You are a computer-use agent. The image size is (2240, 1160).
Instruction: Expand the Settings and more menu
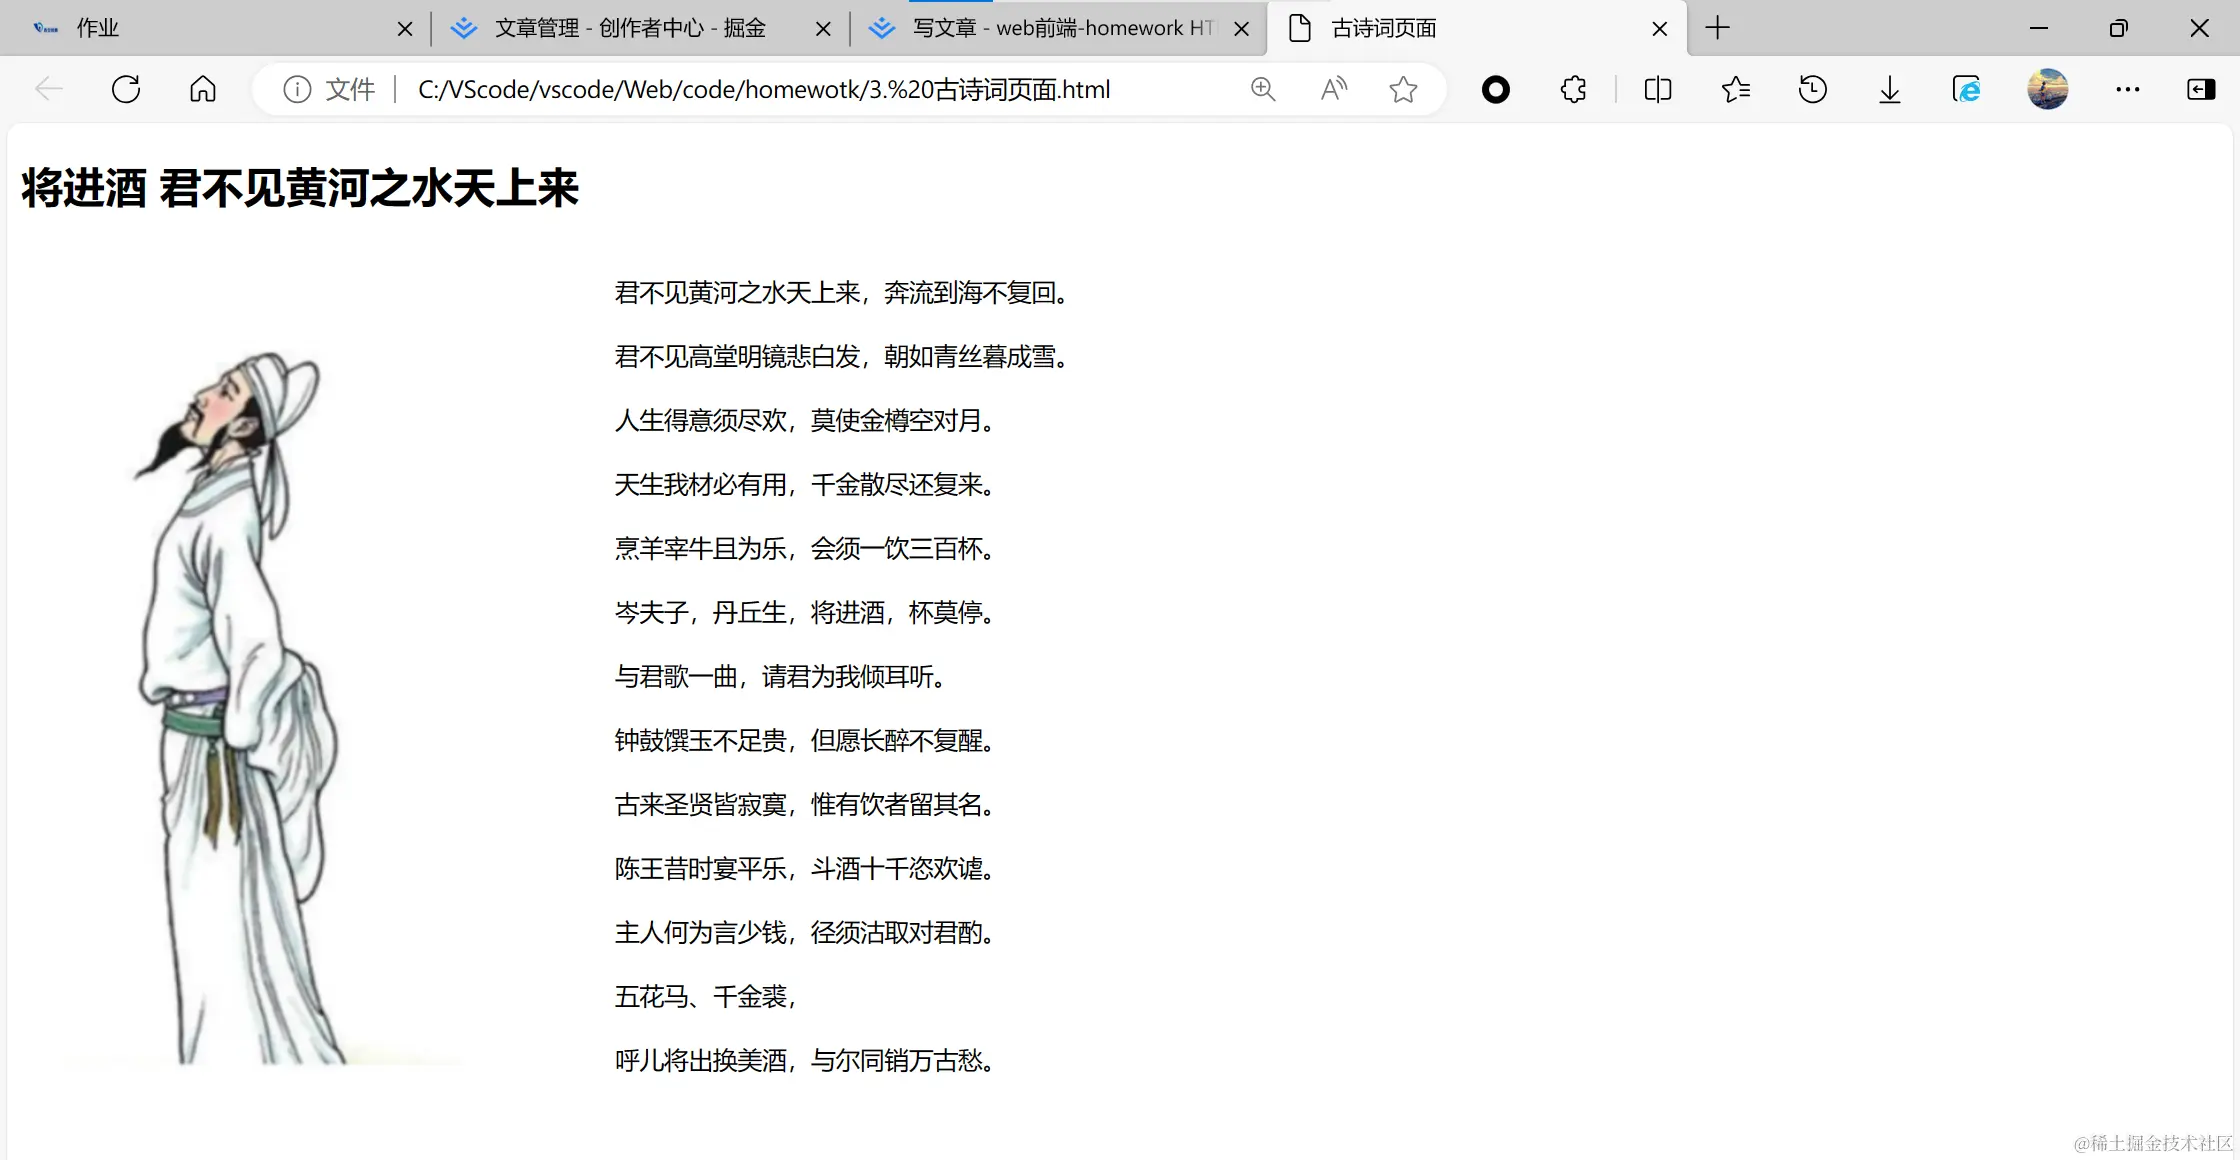coord(2127,90)
